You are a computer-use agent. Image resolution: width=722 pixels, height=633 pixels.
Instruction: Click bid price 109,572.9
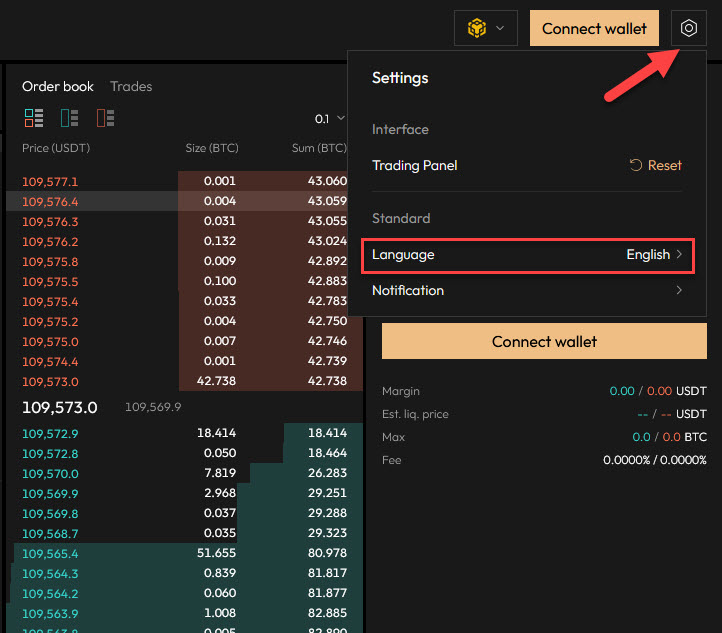(50, 433)
